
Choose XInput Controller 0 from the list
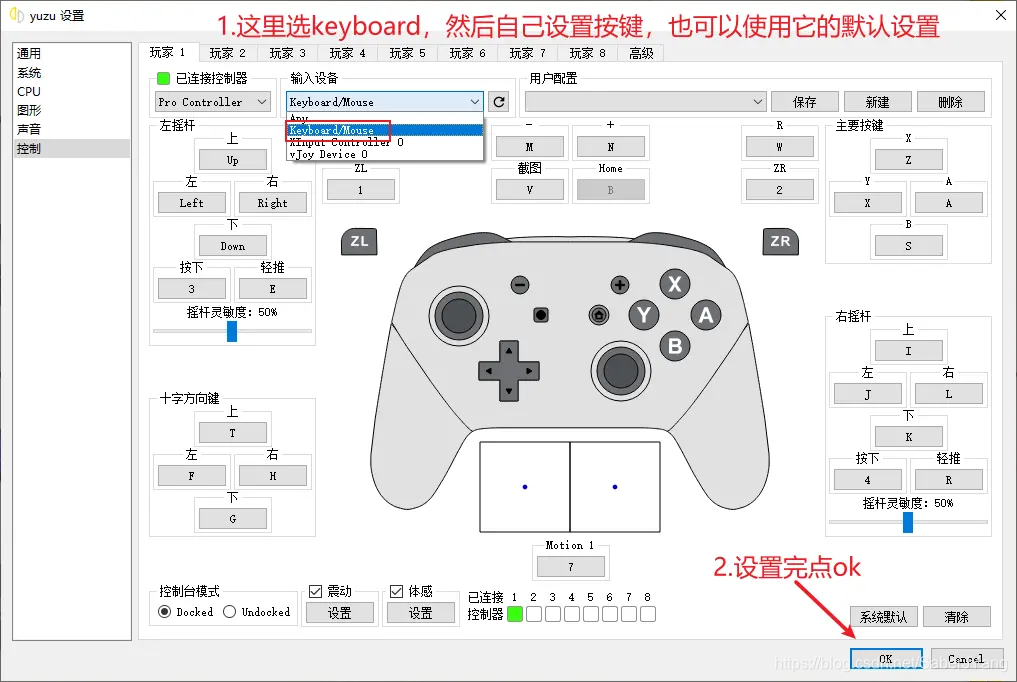click(385, 142)
